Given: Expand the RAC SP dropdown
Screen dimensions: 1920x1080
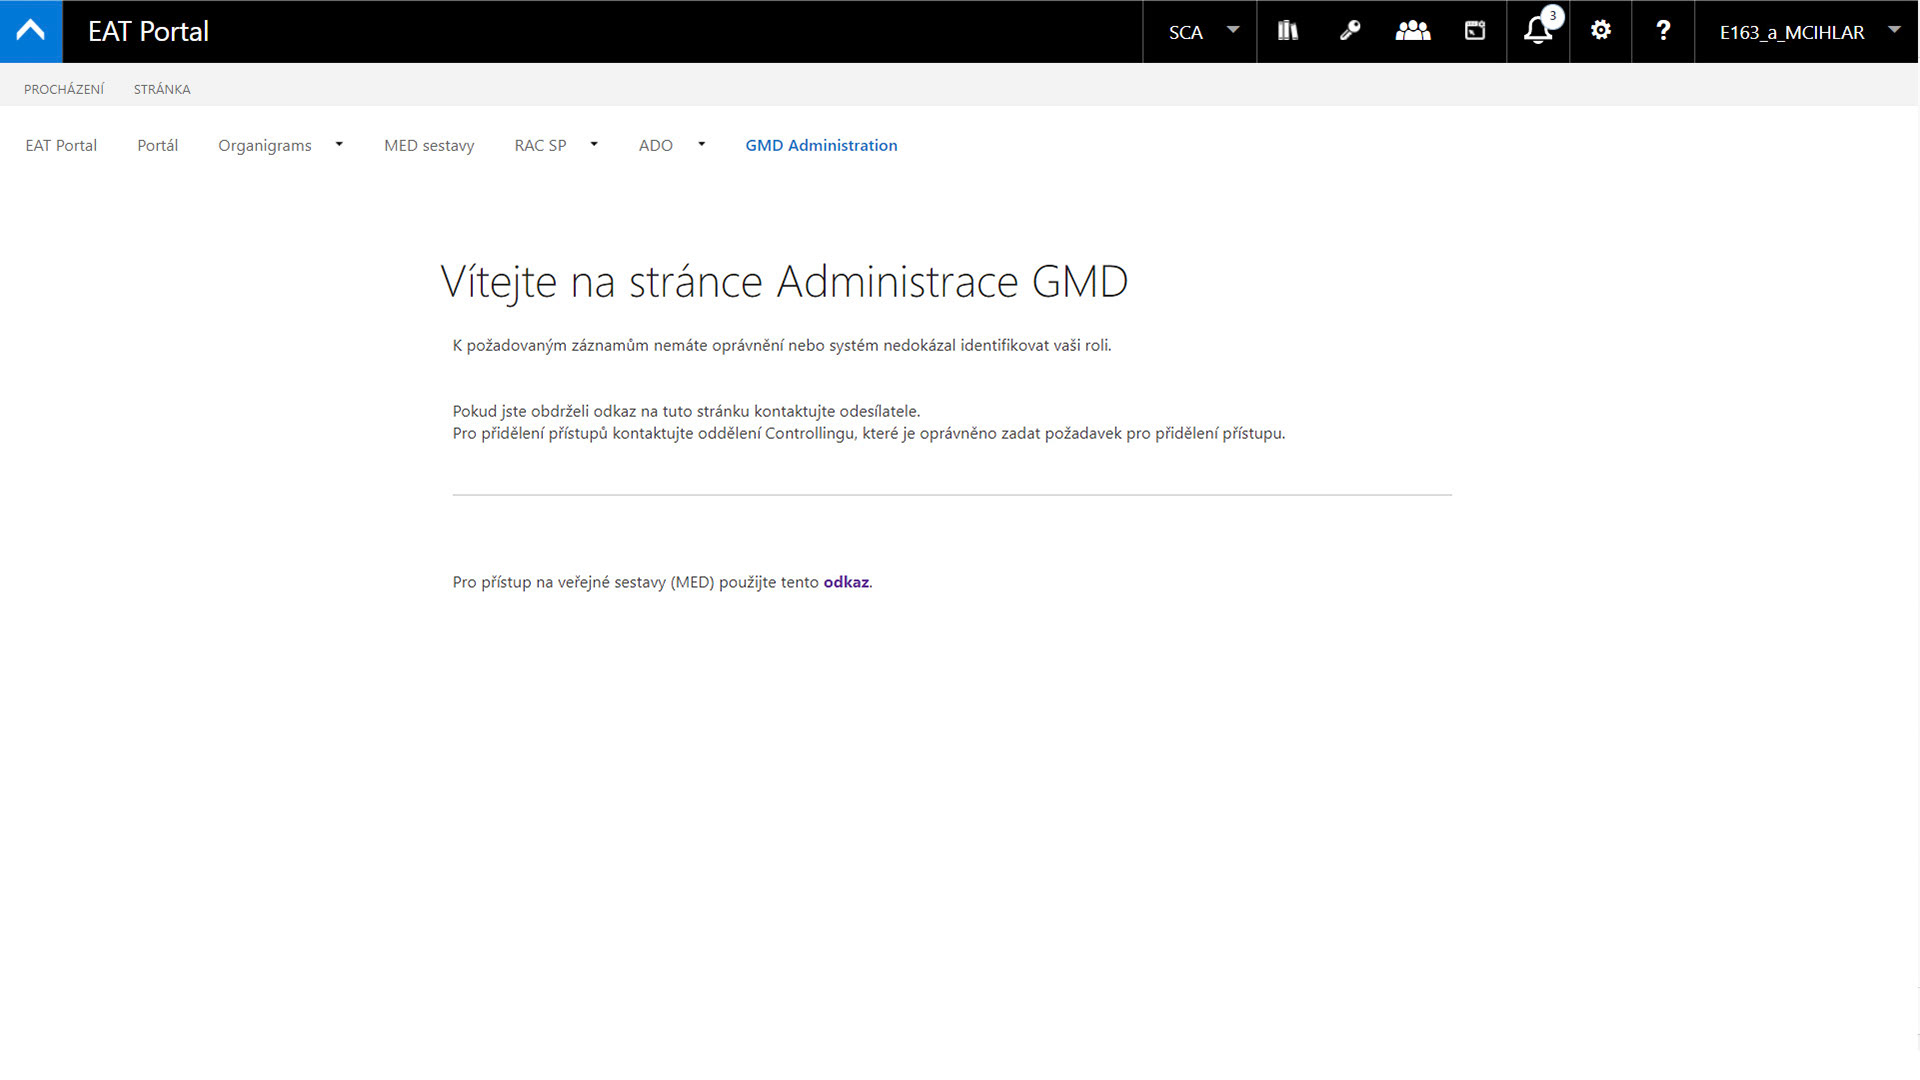Looking at the screenshot, I should [593, 144].
